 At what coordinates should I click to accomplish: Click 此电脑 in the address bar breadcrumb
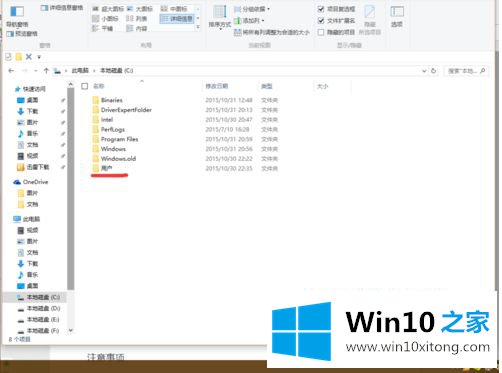(80, 71)
